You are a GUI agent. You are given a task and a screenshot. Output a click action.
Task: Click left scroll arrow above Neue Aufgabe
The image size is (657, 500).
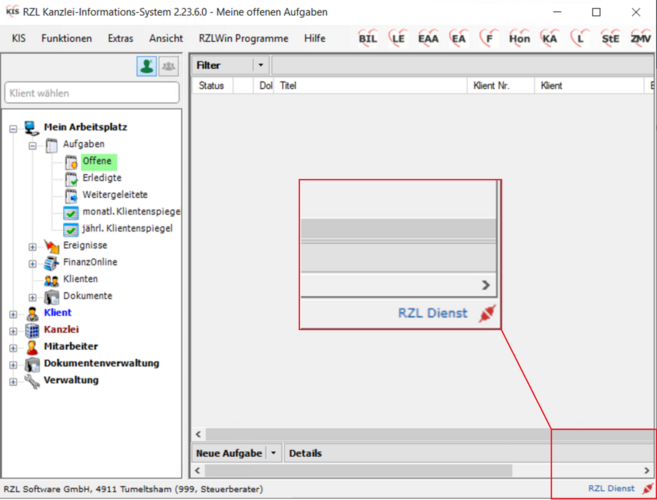click(x=197, y=435)
